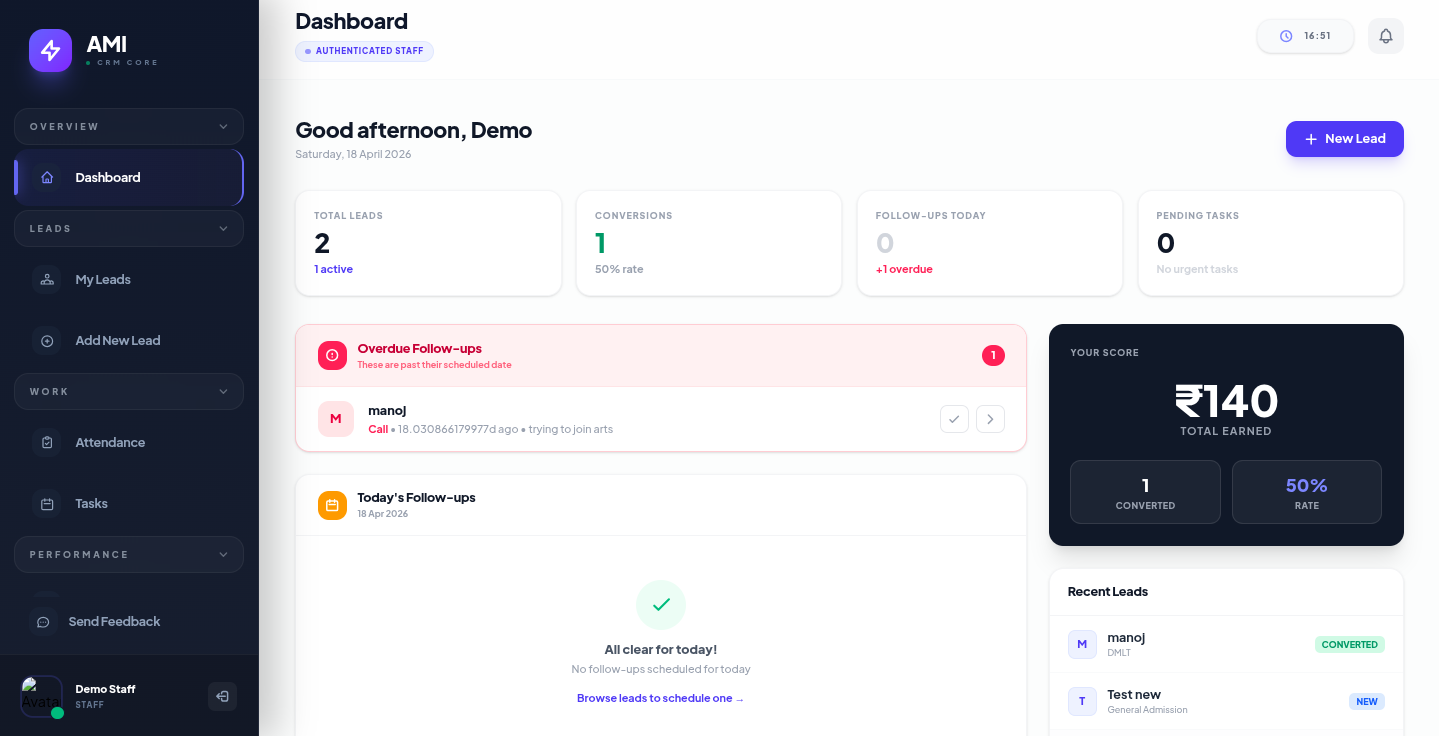Open Dashboard in the sidebar
The width and height of the screenshot is (1439, 736).
pyautogui.click(x=129, y=177)
